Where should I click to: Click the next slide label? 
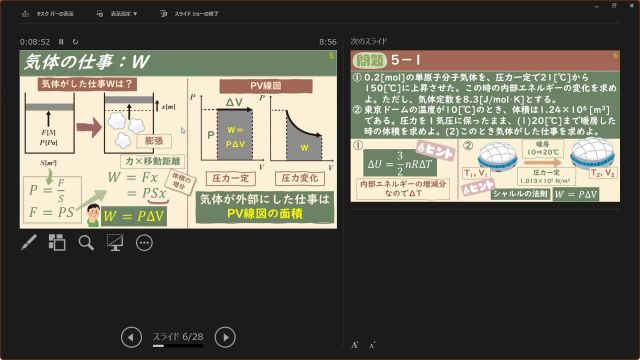click(369, 41)
